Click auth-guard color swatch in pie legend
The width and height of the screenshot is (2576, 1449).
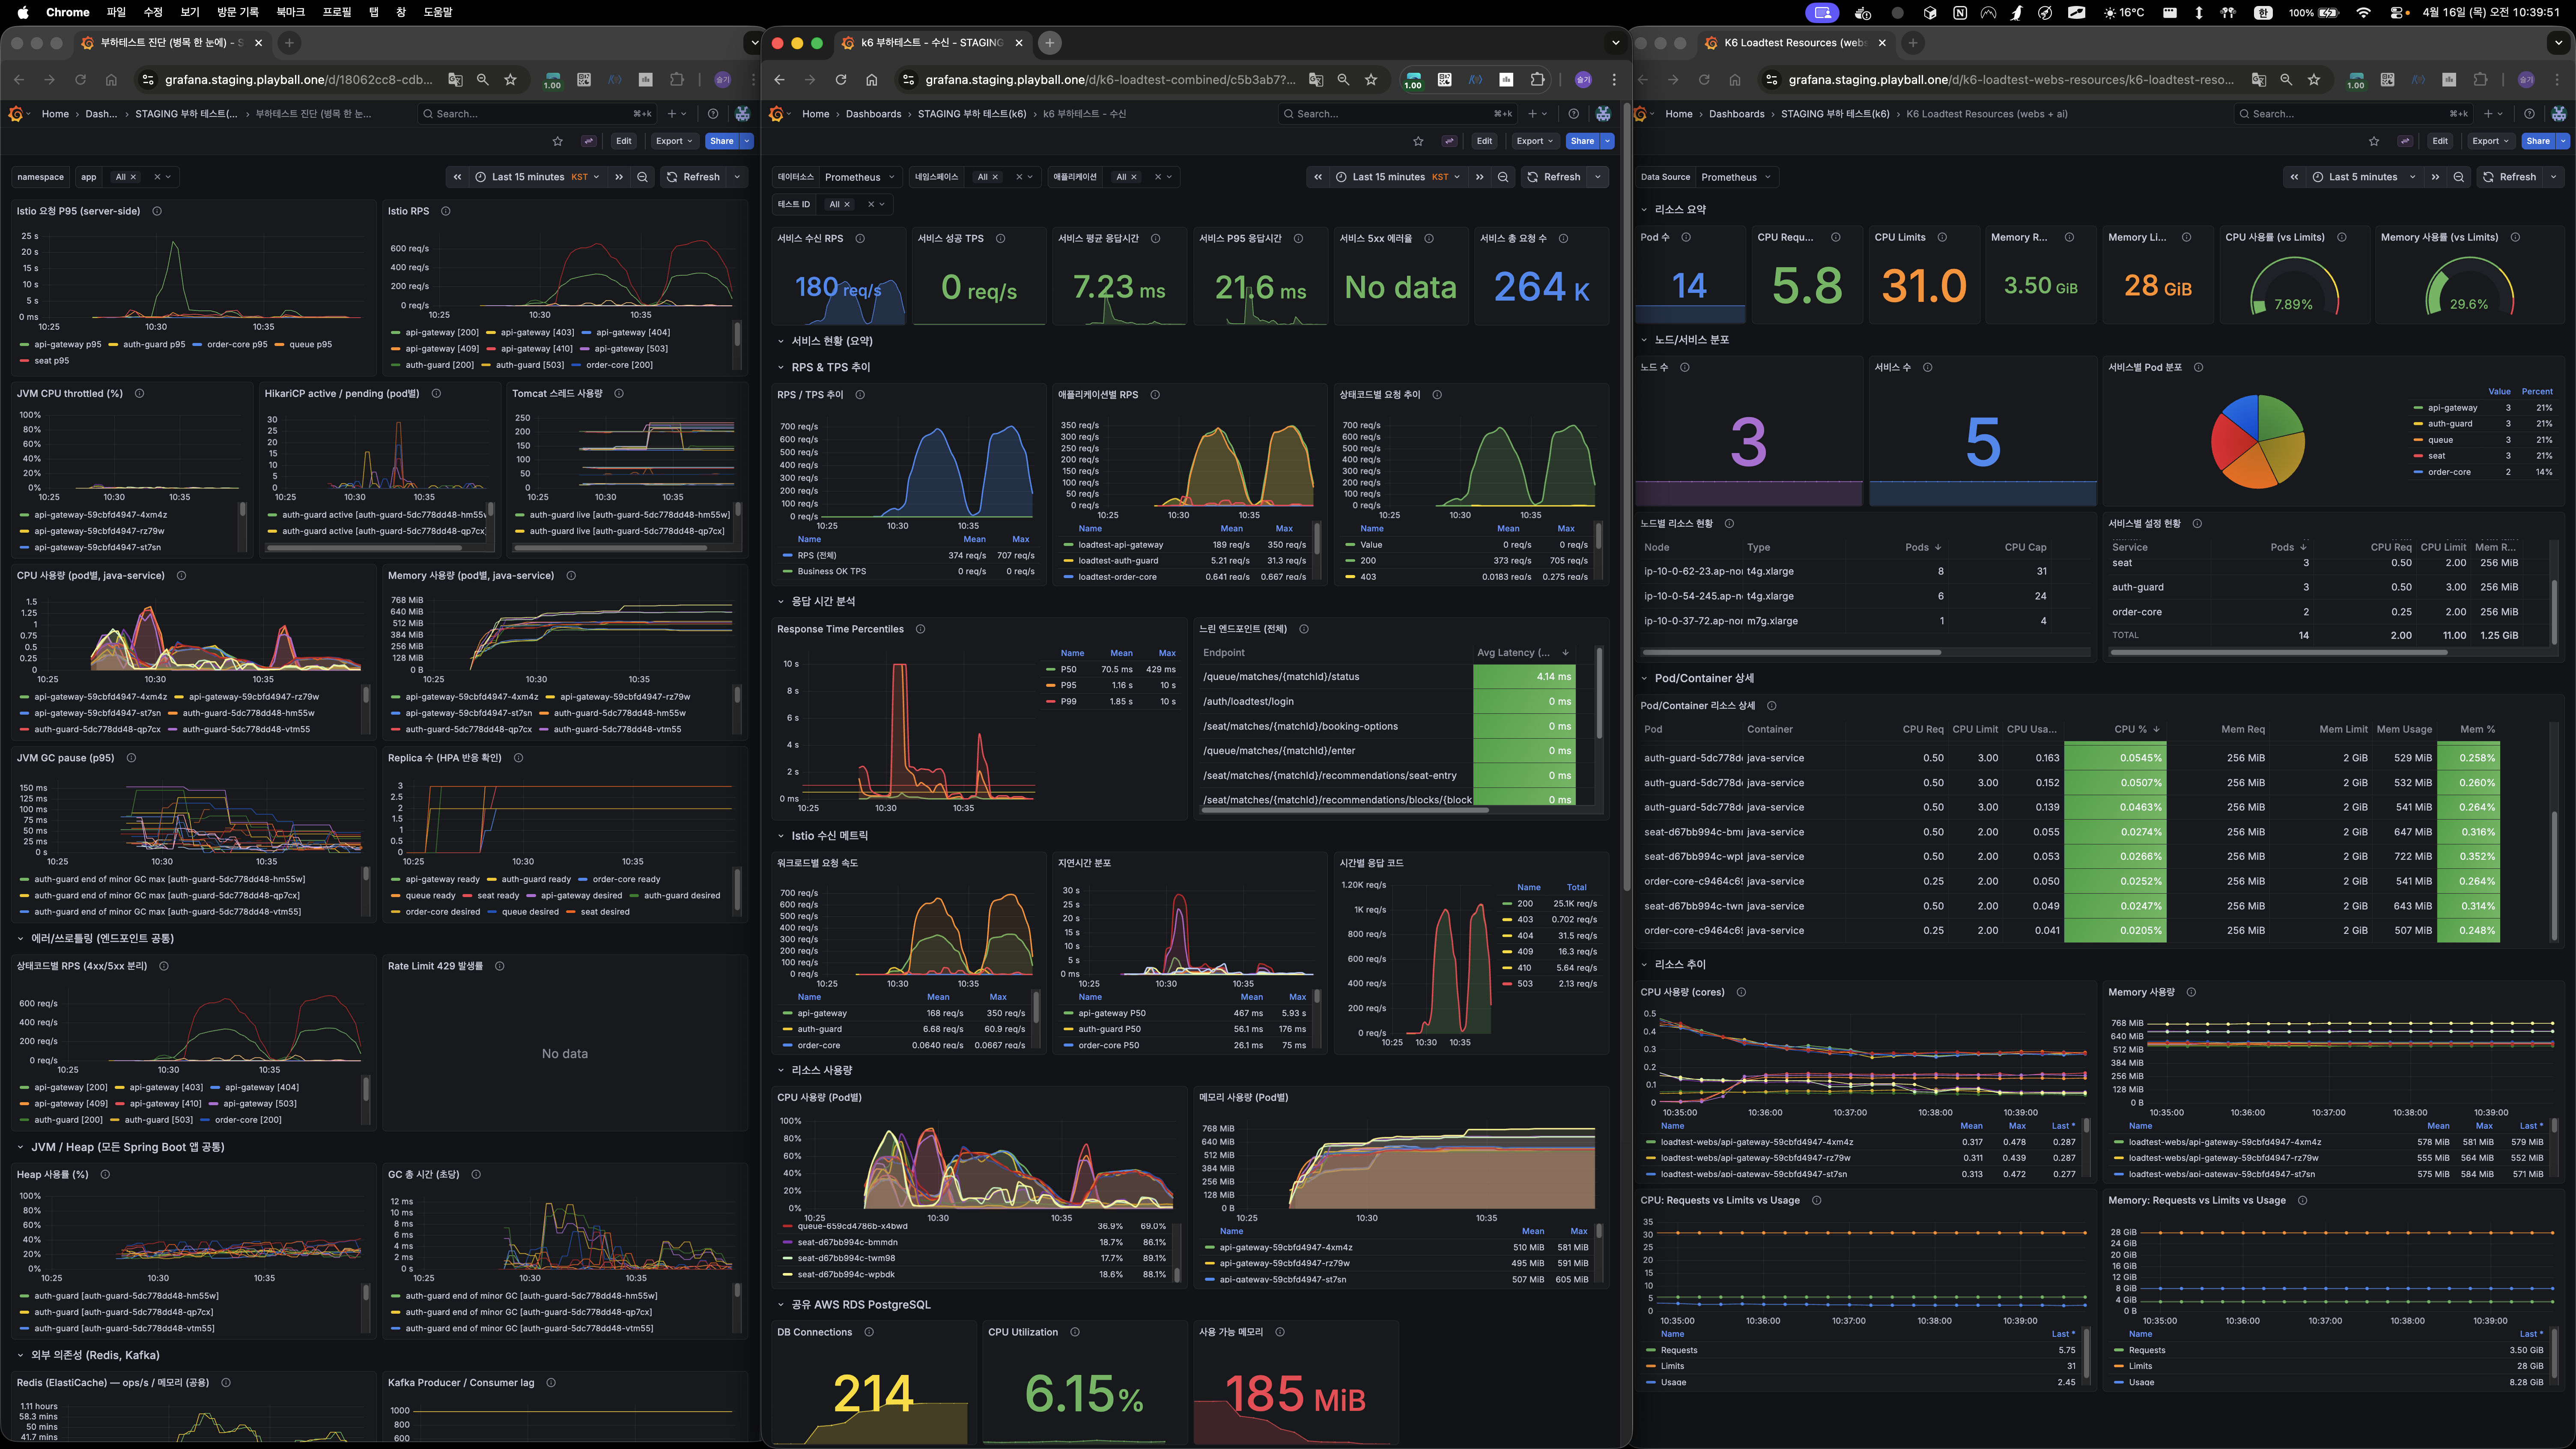pyautogui.click(x=2418, y=424)
